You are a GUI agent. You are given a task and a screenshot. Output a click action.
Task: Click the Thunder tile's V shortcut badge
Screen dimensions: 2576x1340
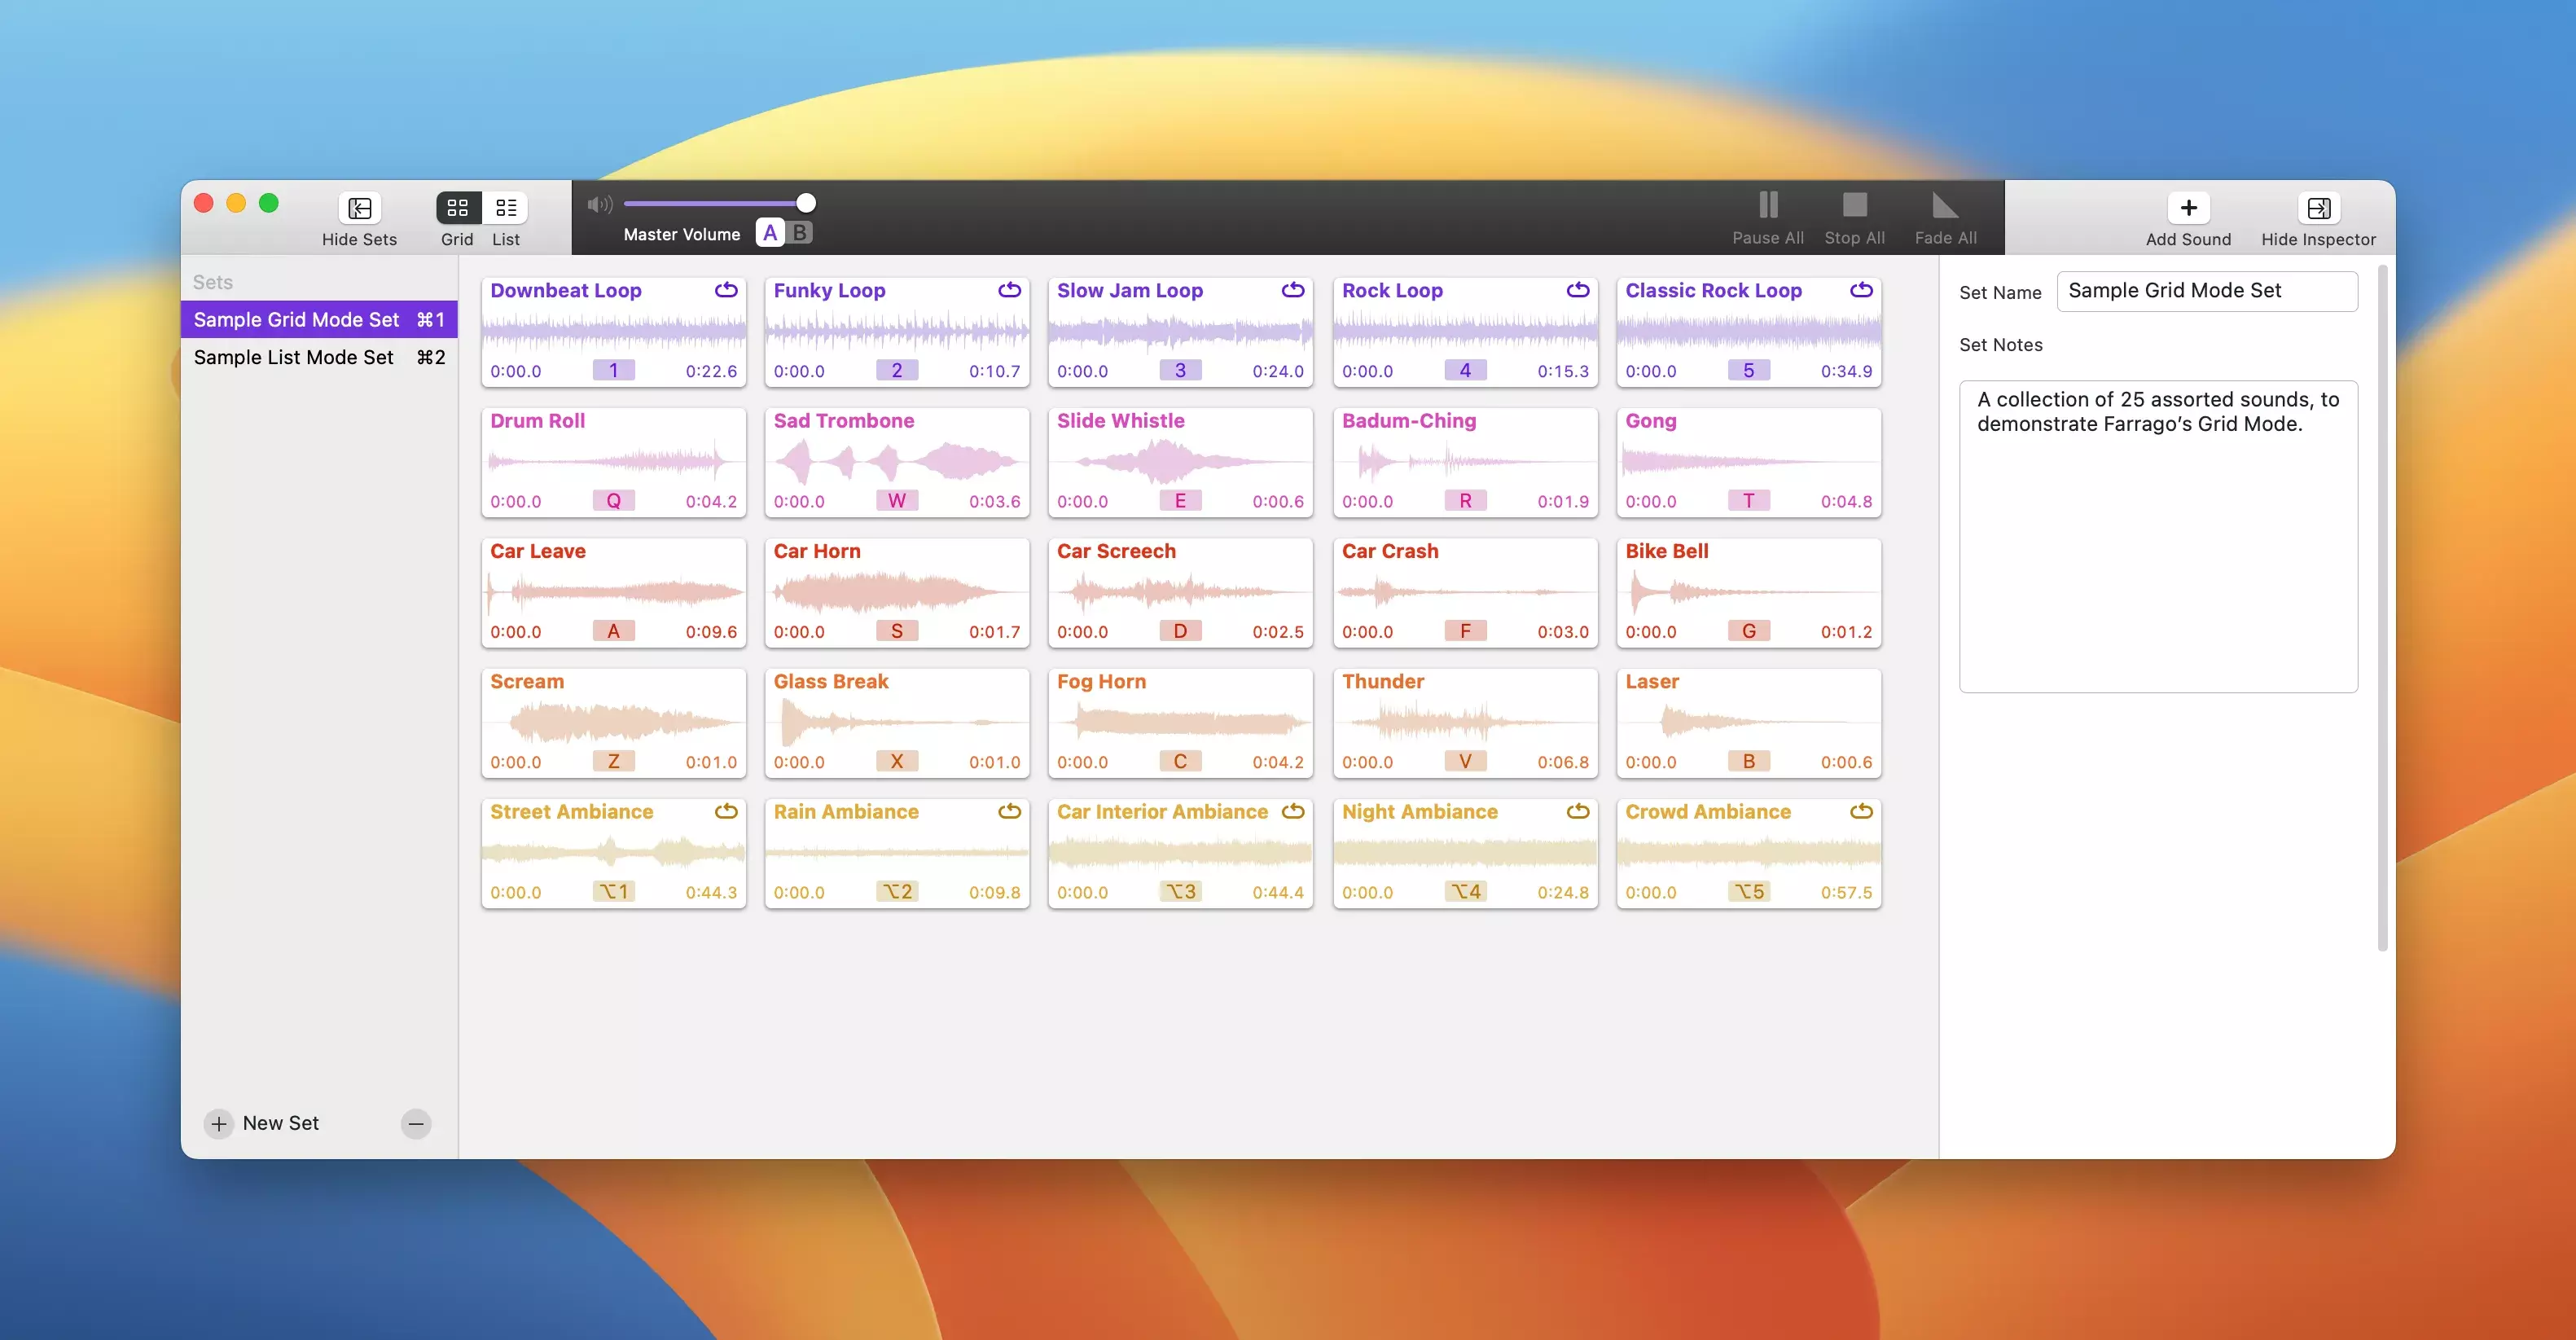point(1464,761)
